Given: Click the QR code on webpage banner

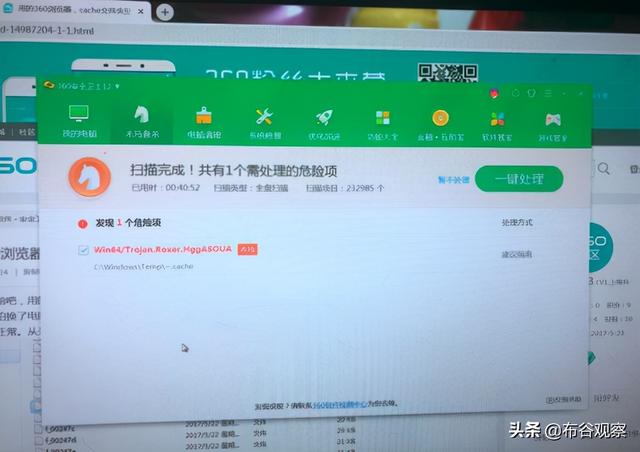Looking at the screenshot, I should point(447,73).
